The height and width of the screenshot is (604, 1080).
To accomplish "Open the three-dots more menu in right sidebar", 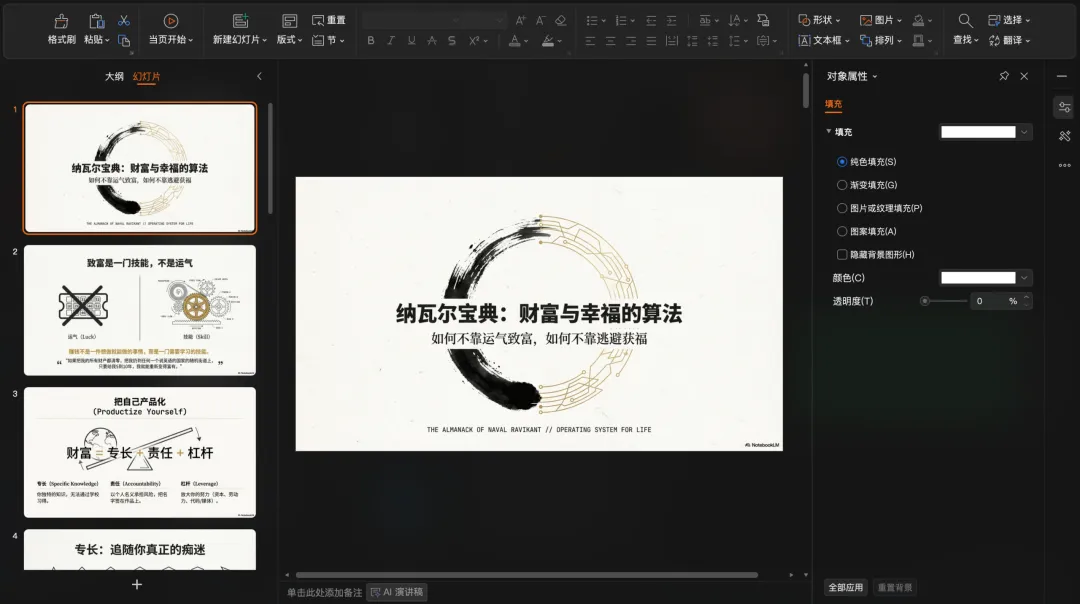I will click(1065, 165).
